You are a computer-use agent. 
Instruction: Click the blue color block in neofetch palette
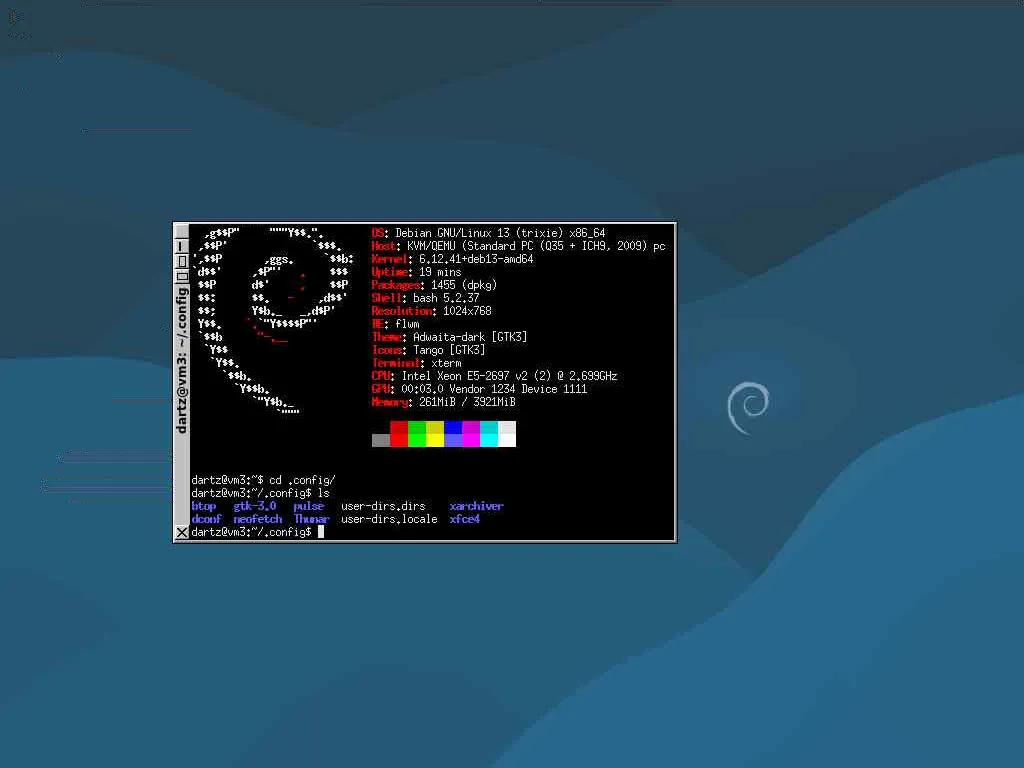point(453,434)
